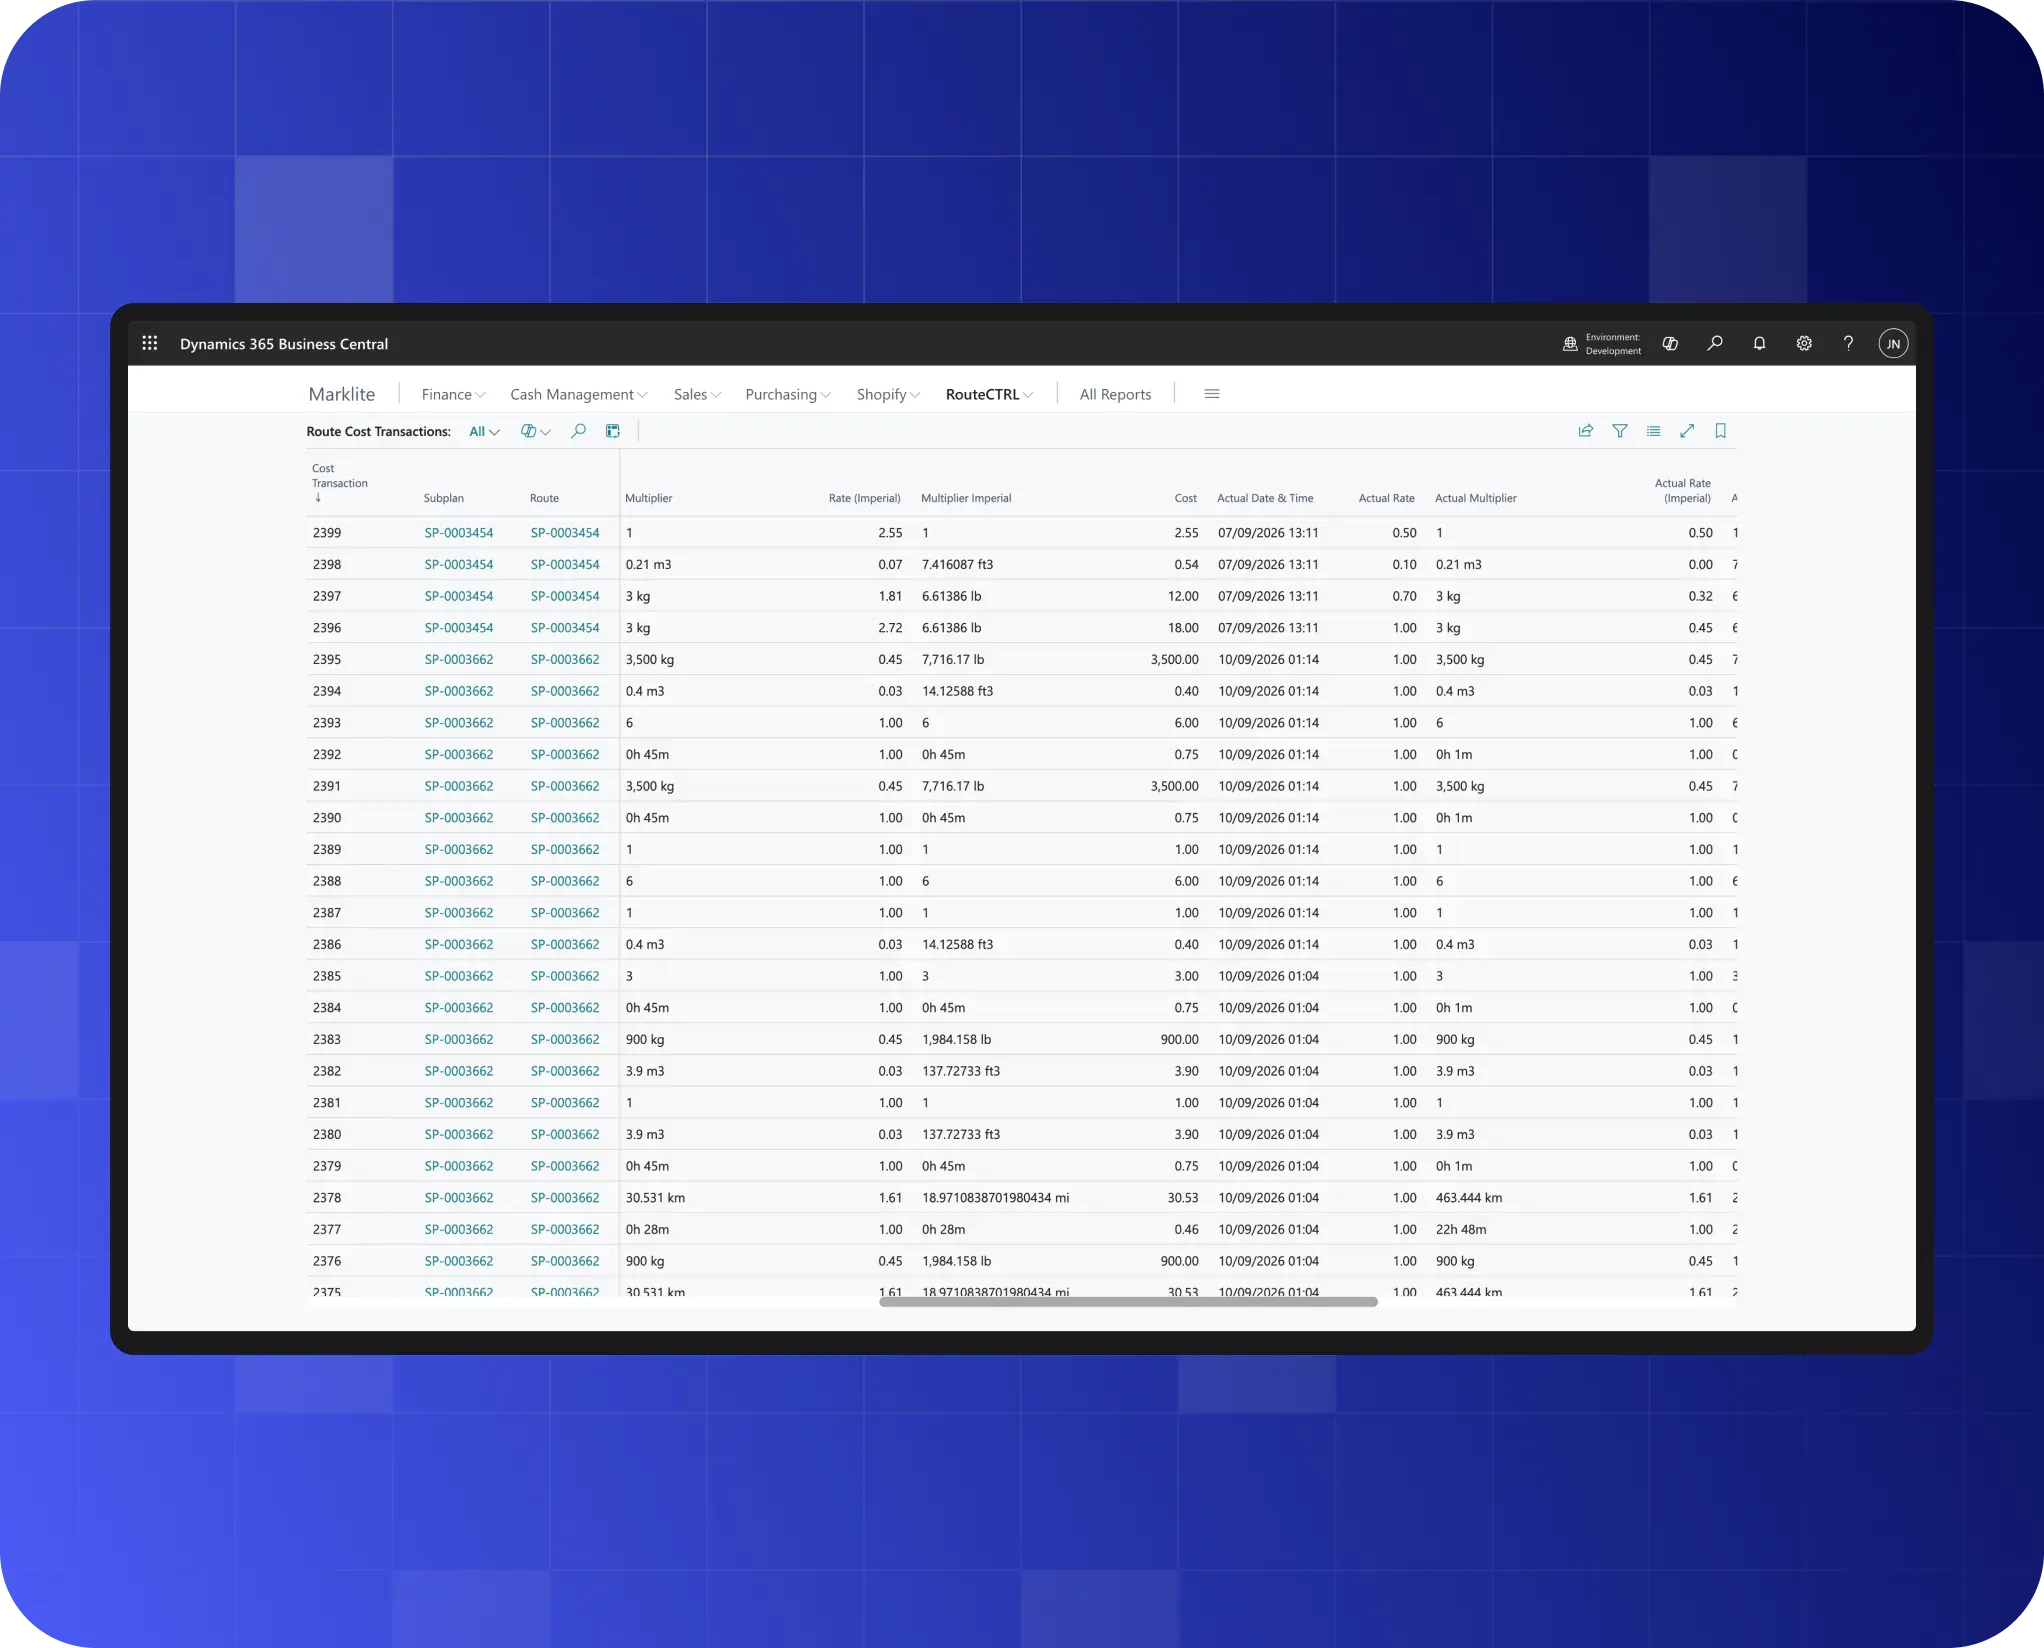The width and height of the screenshot is (2044, 1648).
Task: Click the top bar search magnifier
Action: click(x=1715, y=343)
